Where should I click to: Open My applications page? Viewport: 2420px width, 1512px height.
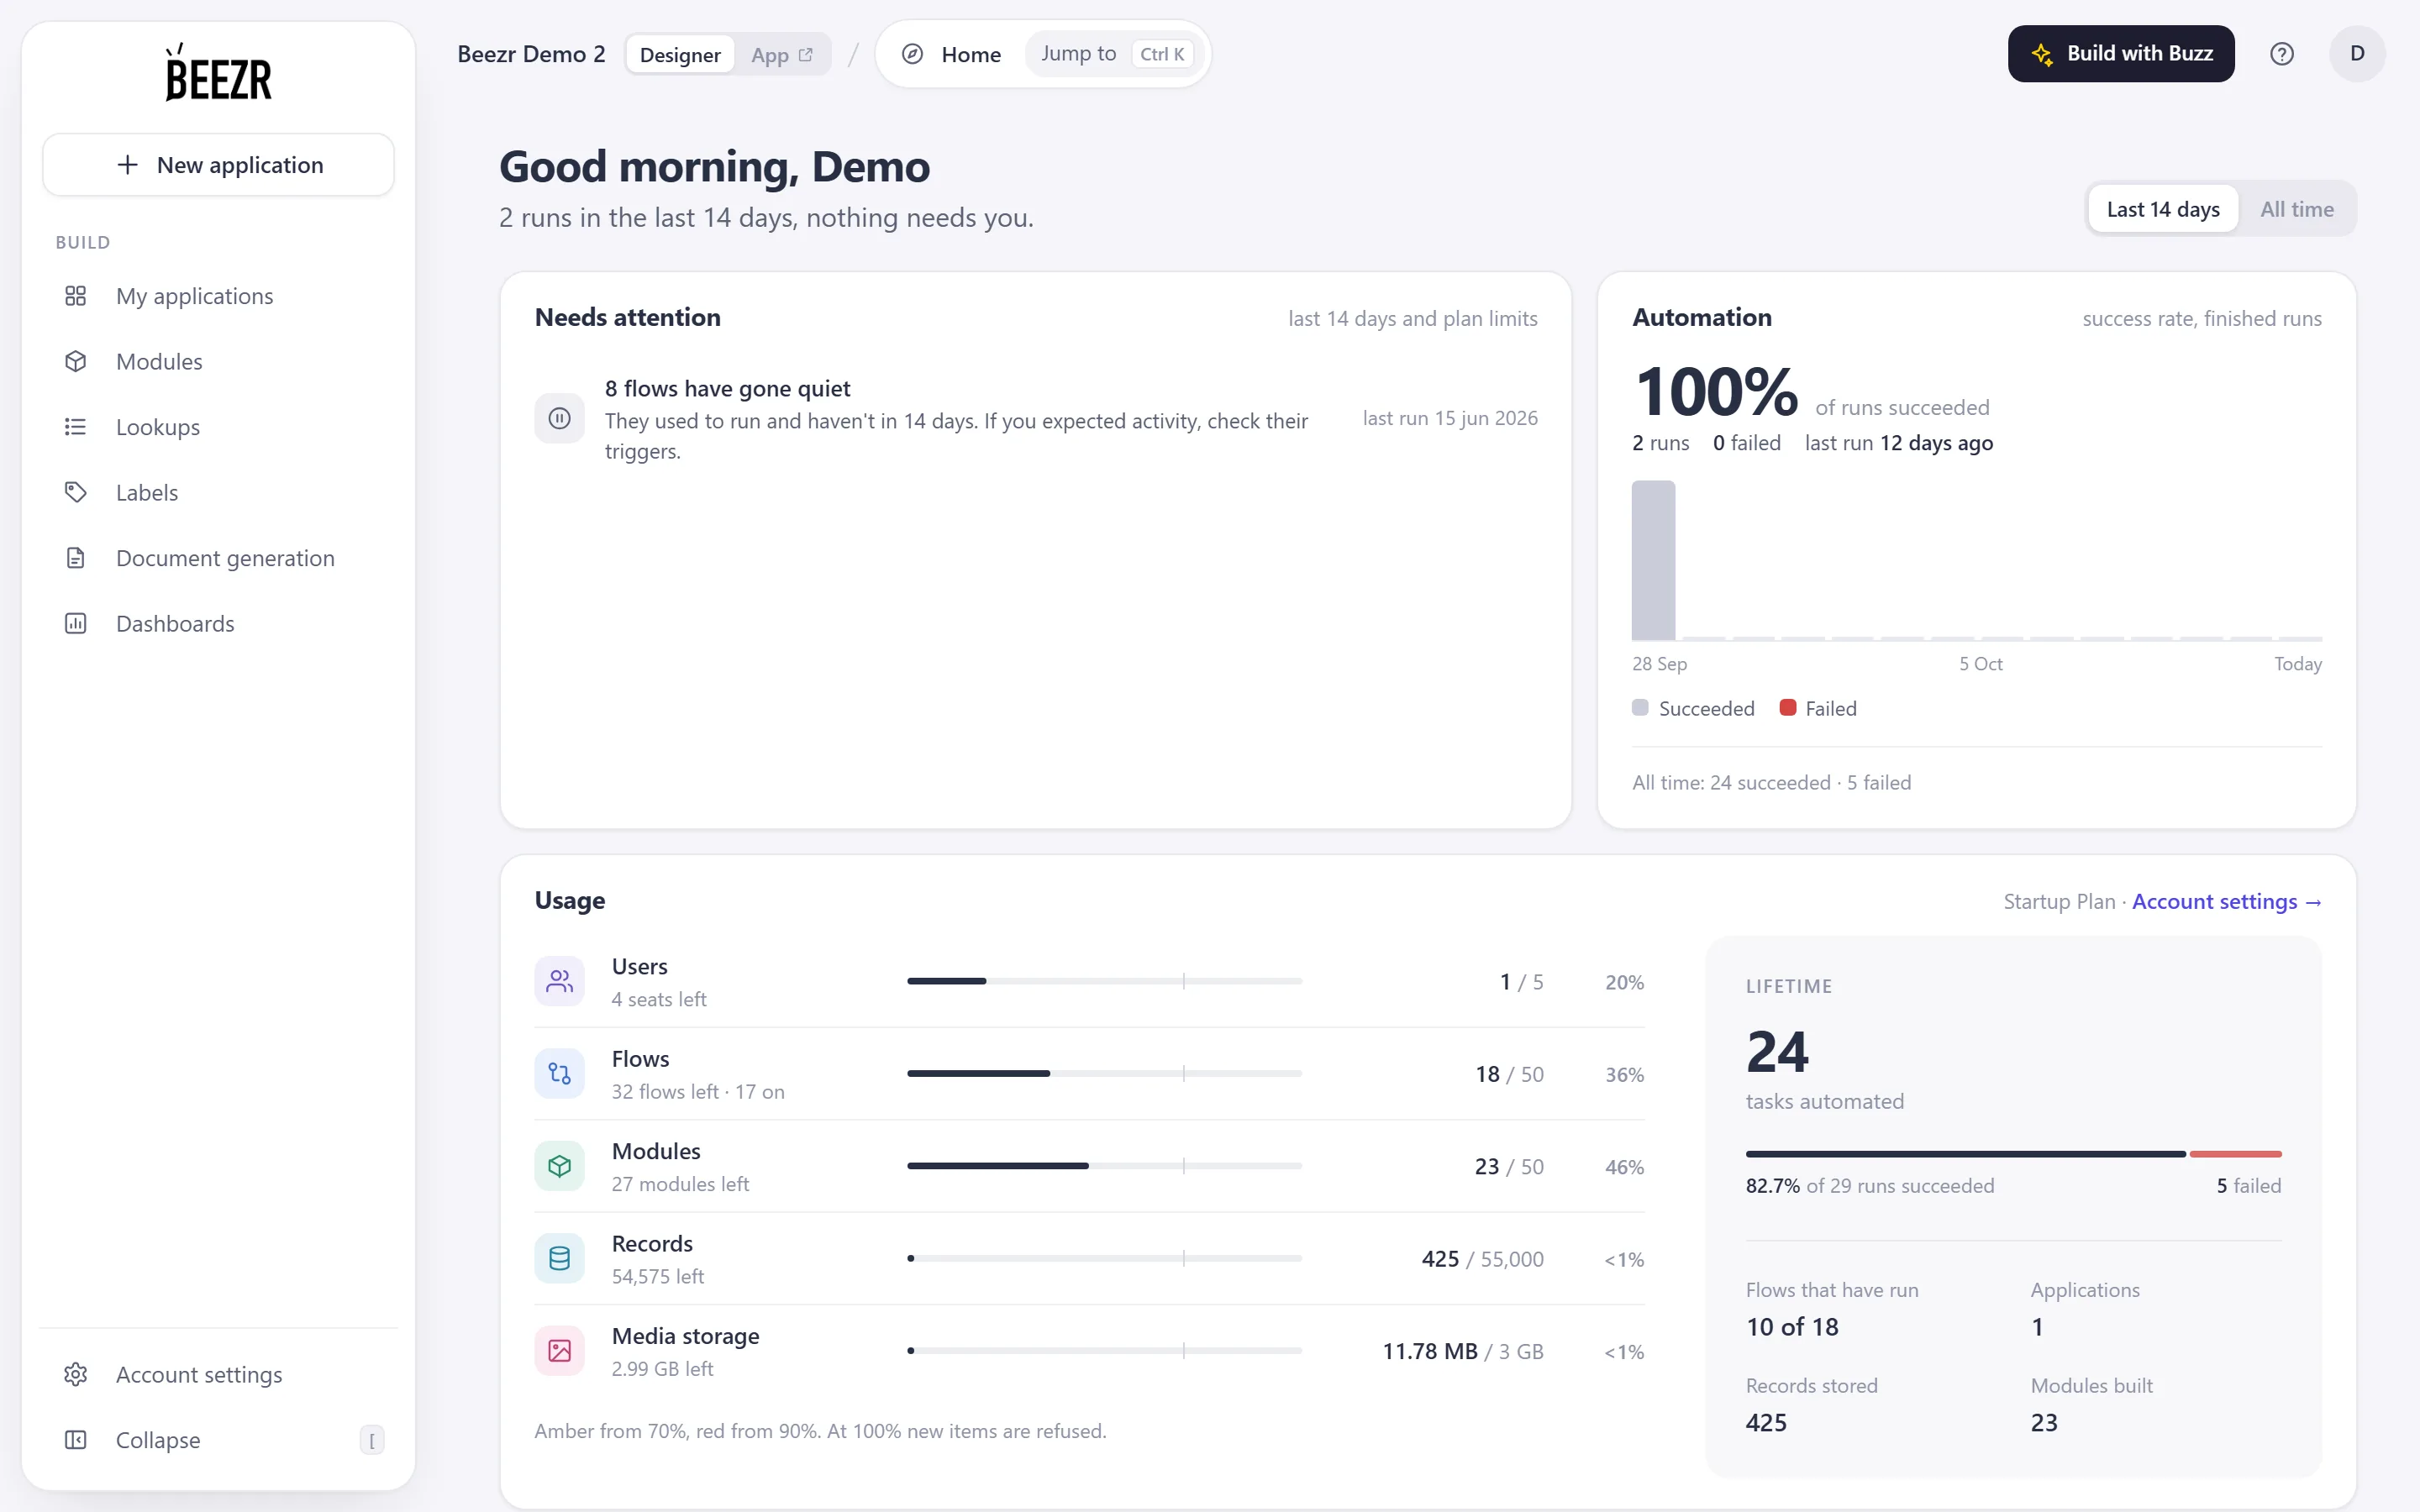218,296
